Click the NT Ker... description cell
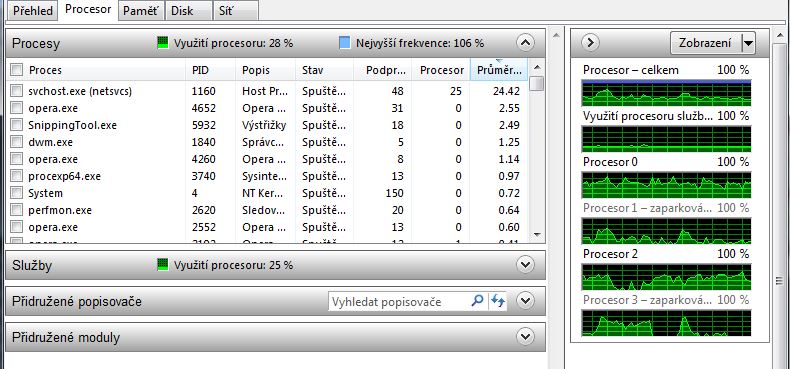Screen dimensions: 790x369 pyautogui.click(x=264, y=193)
